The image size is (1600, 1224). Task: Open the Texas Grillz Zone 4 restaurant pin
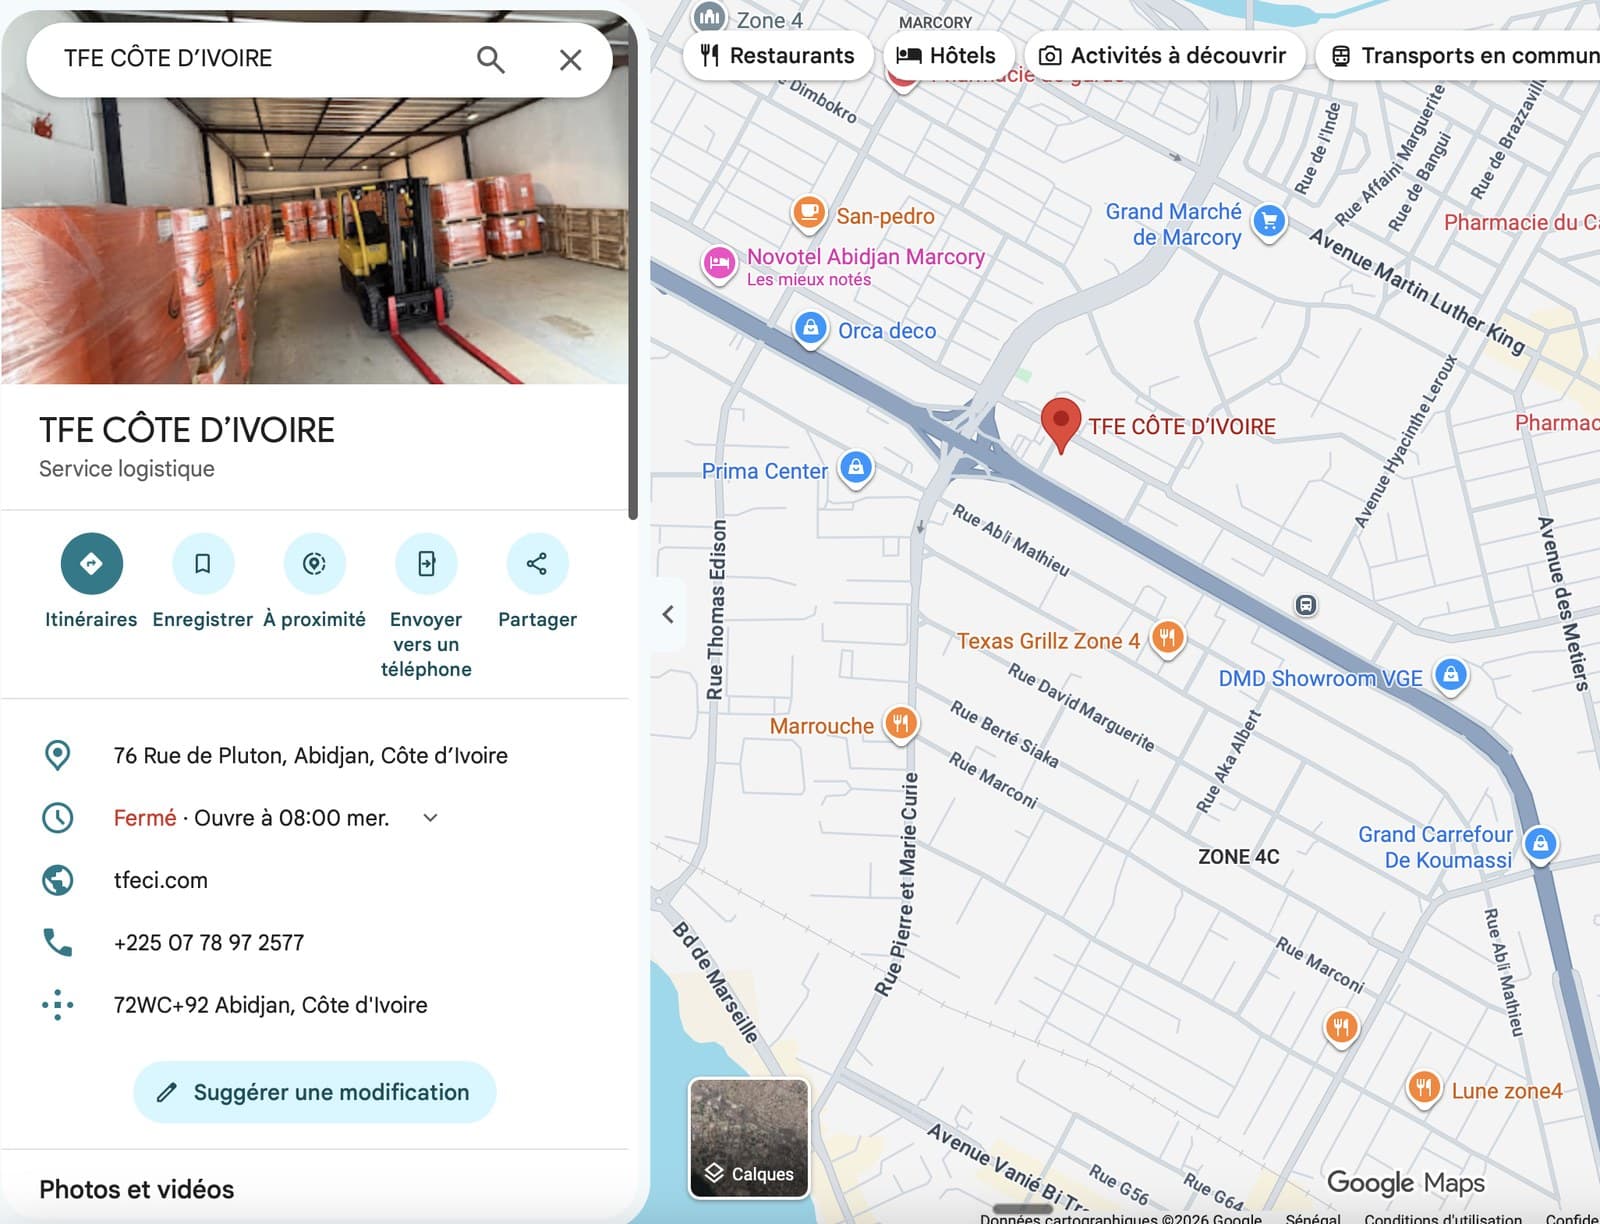coord(1167,637)
